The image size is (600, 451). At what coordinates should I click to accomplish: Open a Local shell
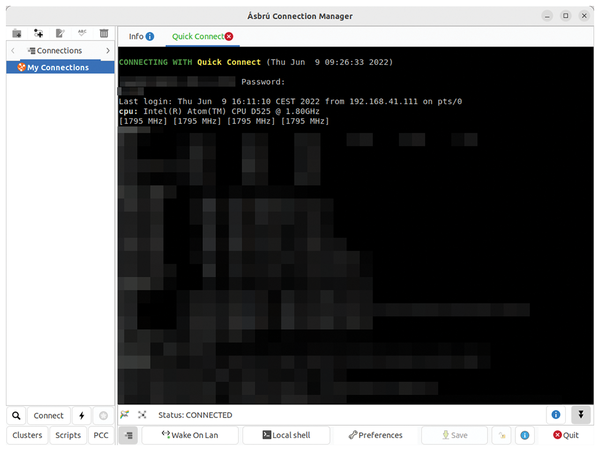click(286, 435)
